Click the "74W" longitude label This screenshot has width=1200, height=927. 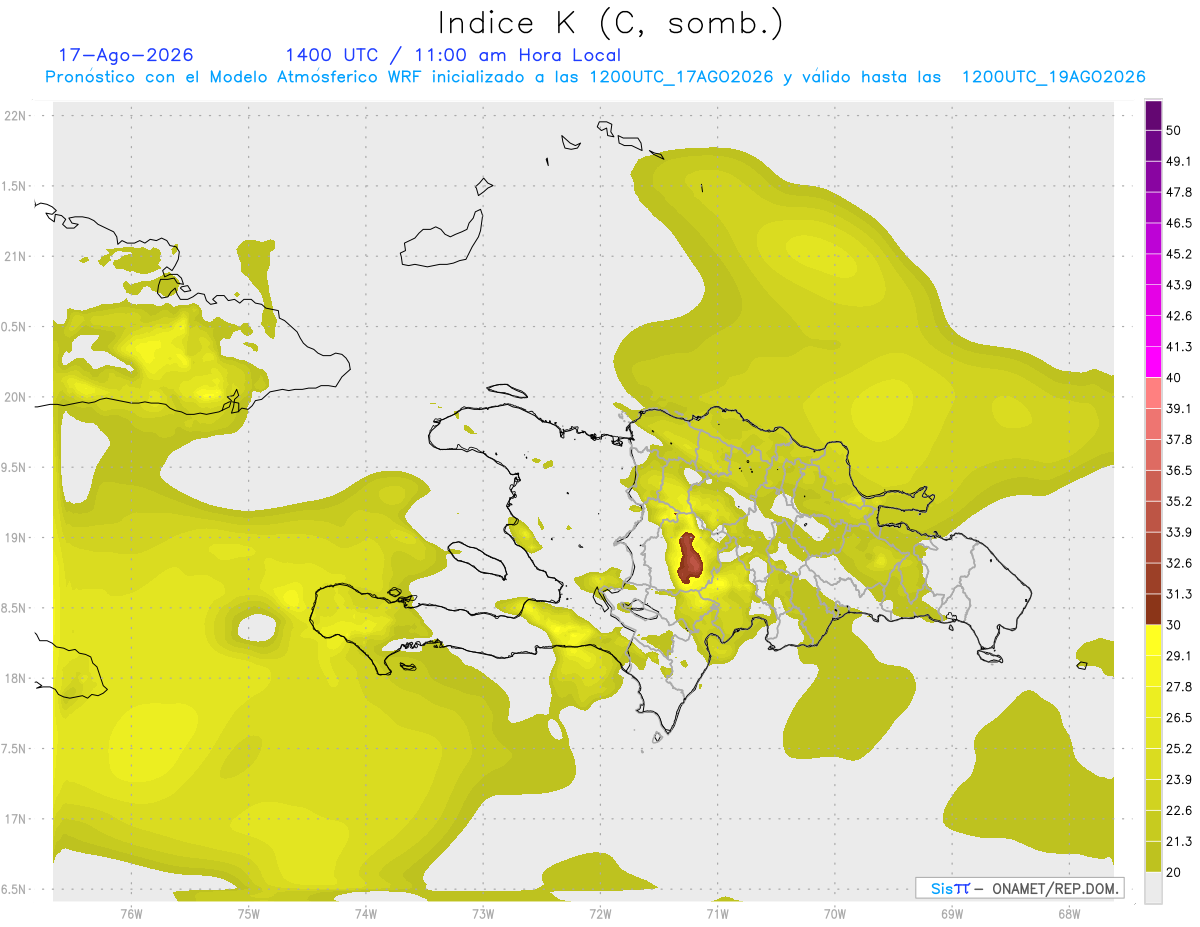[x=365, y=913]
